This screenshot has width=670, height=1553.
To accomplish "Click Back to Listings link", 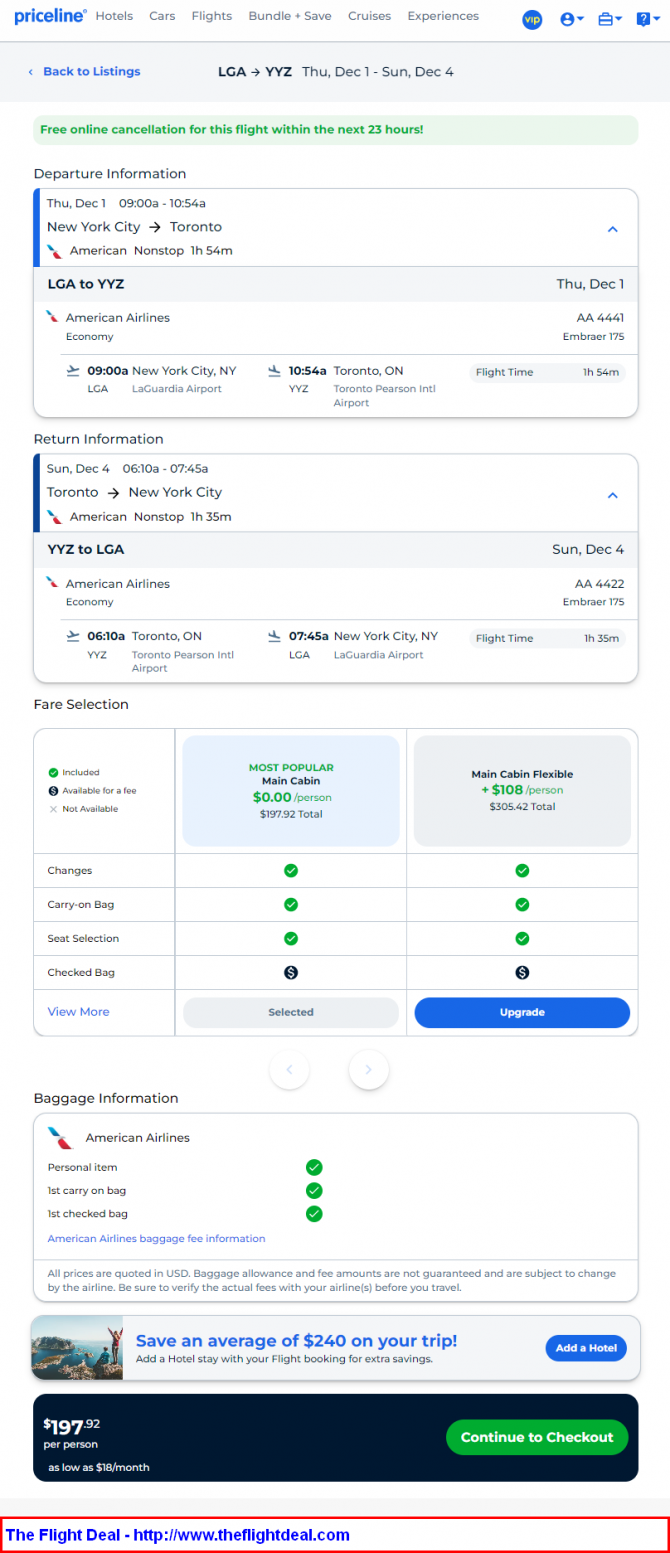I will click(84, 71).
